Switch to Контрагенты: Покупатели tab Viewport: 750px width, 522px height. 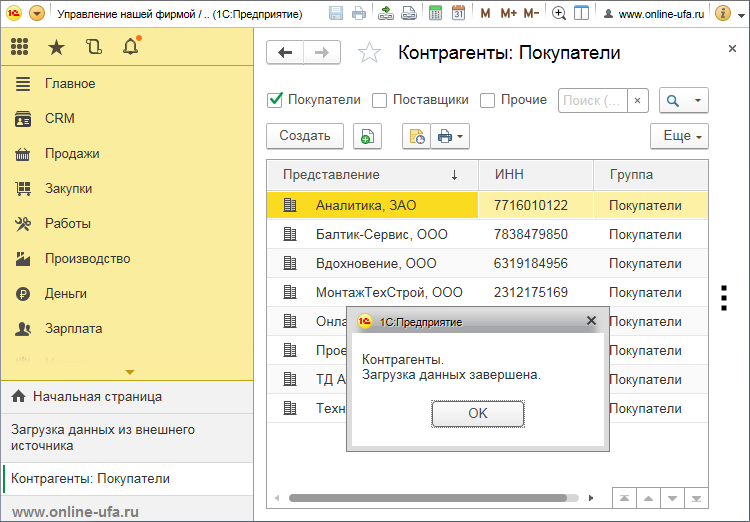(x=127, y=479)
